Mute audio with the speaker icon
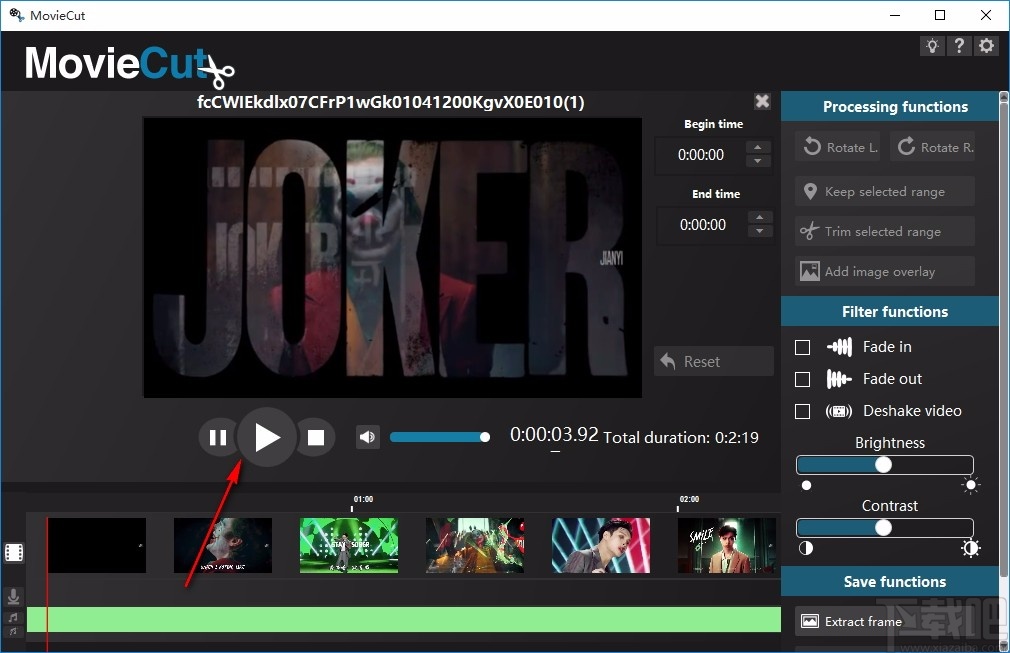1010x653 pixels. coord(368,437)
